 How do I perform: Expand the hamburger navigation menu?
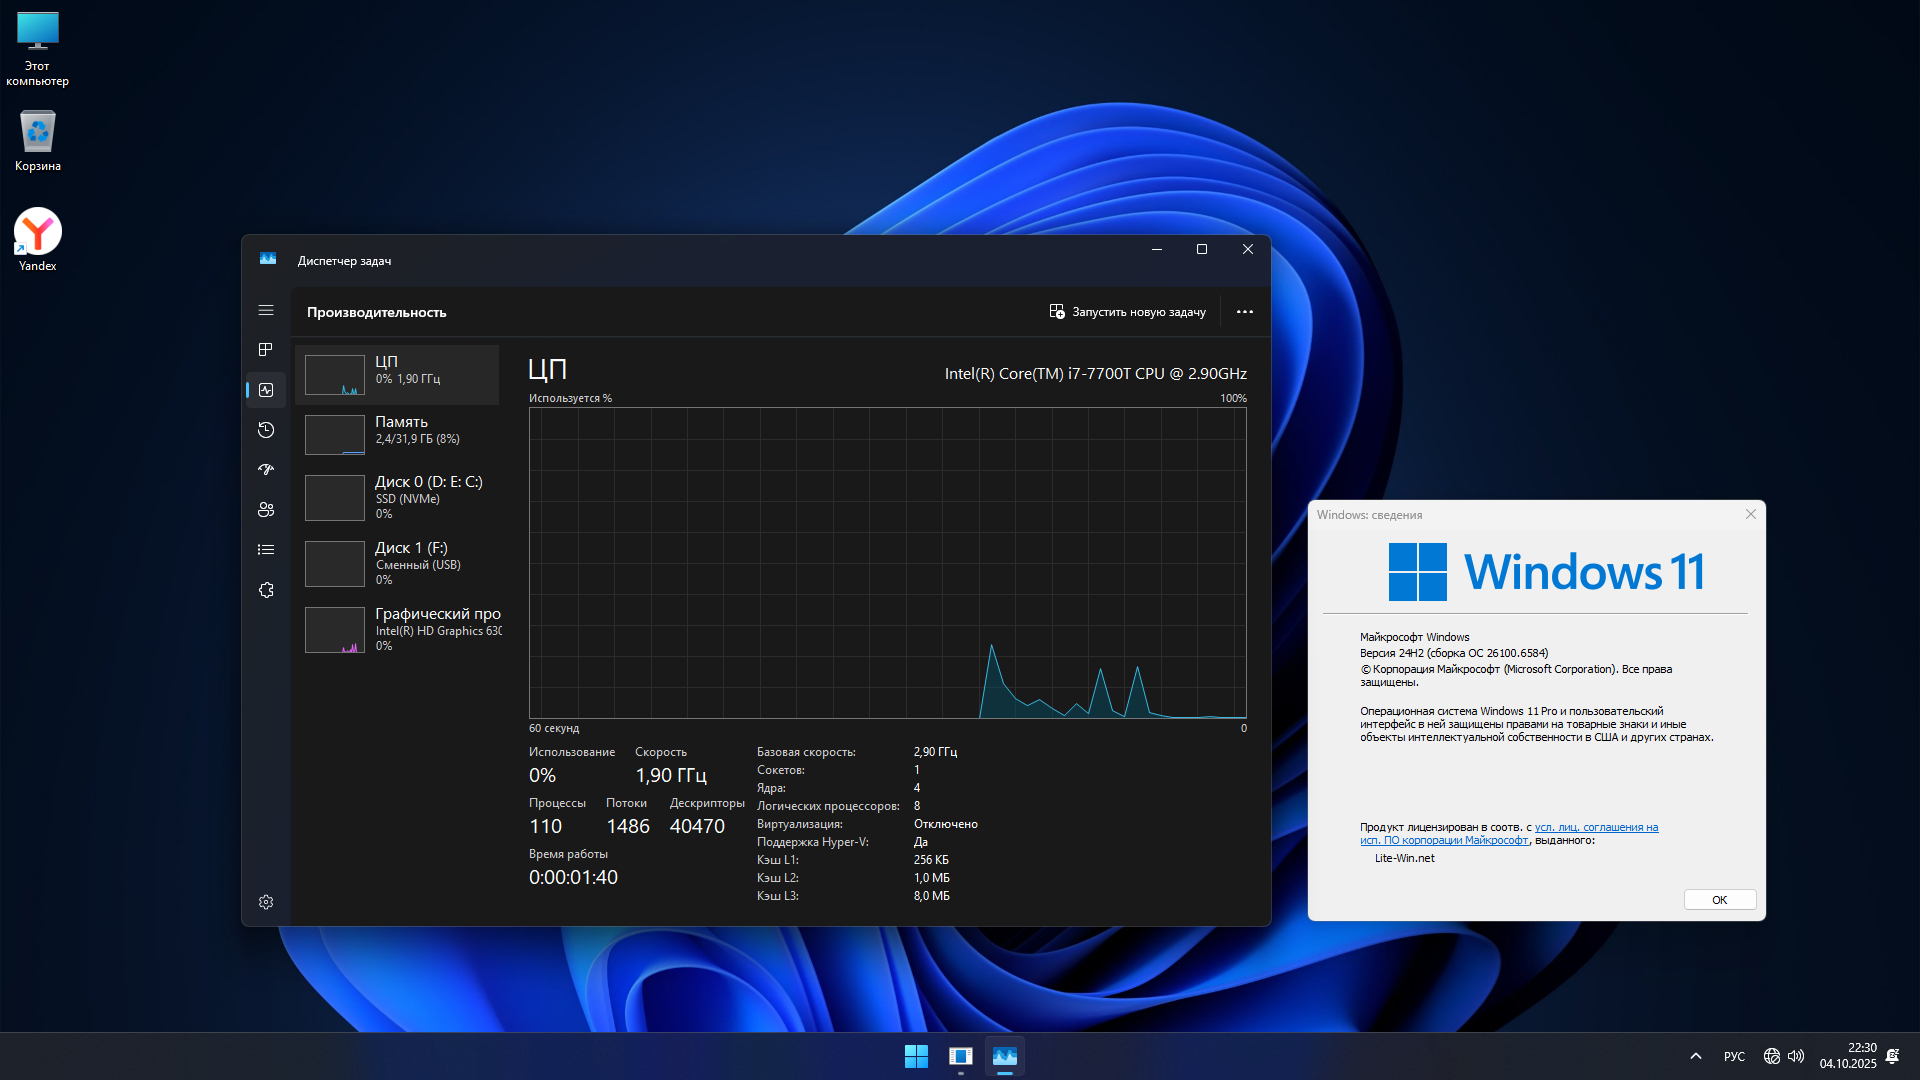(266, 311)
